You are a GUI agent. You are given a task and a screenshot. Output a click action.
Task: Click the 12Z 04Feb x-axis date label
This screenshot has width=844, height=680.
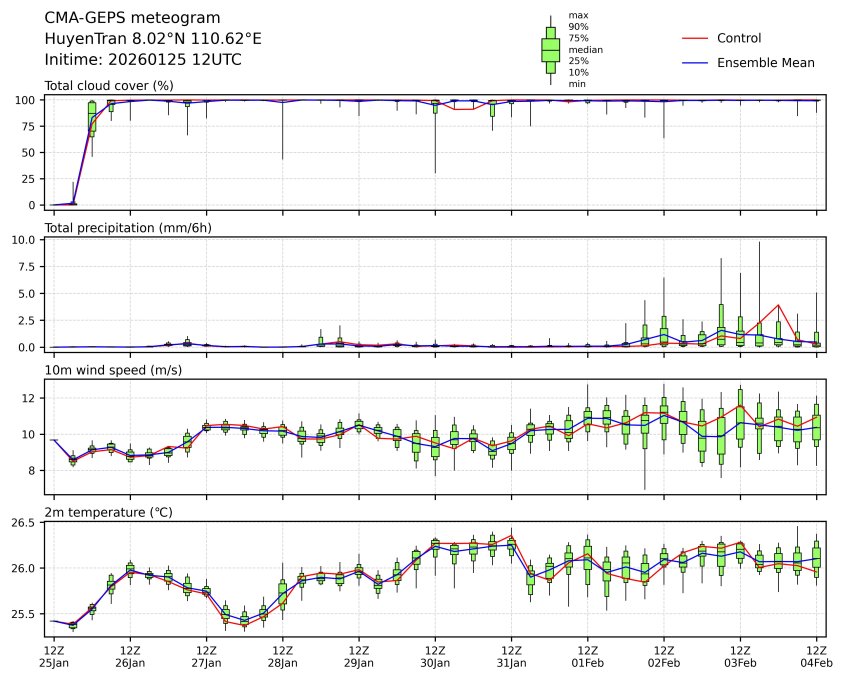click(x=817, y=656)
